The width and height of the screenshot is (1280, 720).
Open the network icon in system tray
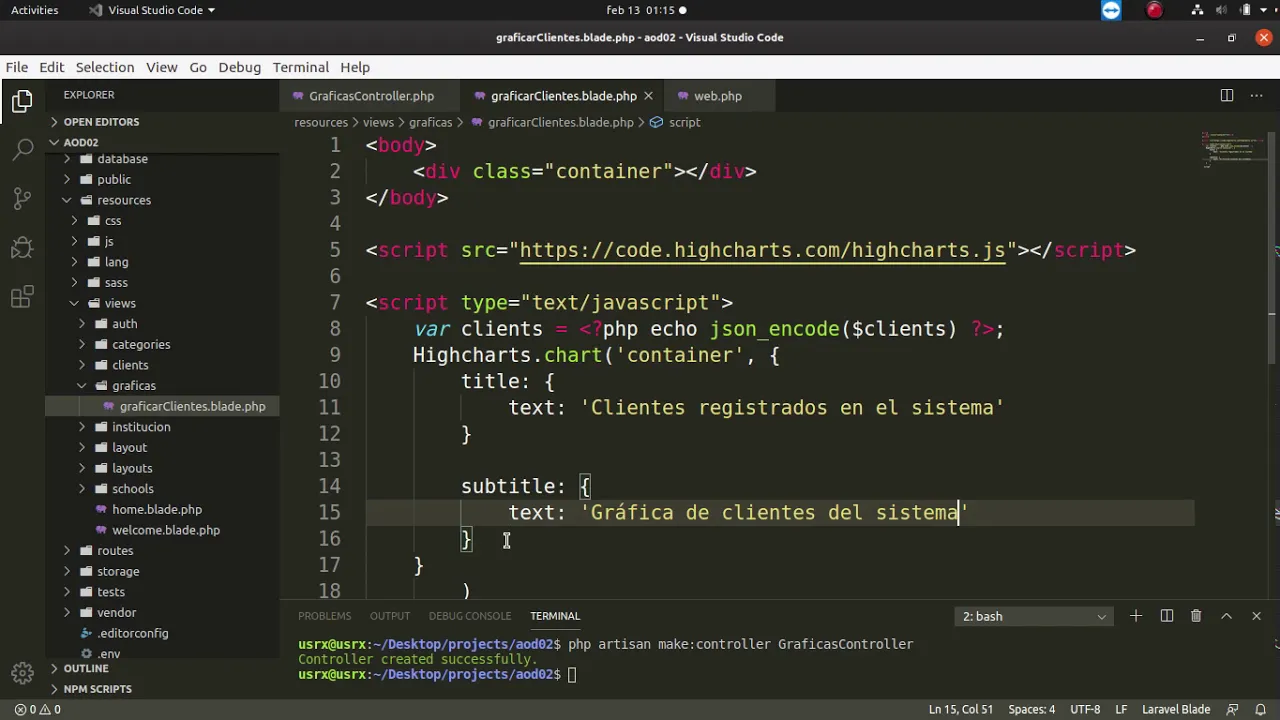click(1197, 10)
